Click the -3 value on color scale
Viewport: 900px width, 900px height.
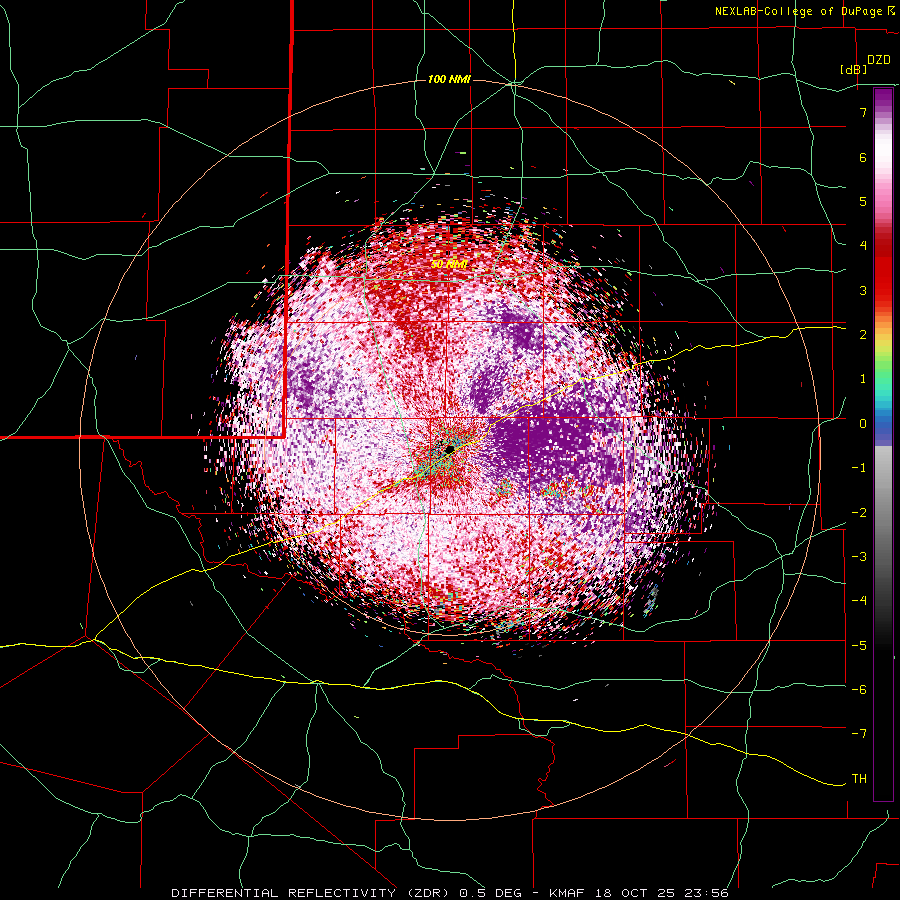tap(859, 557)
